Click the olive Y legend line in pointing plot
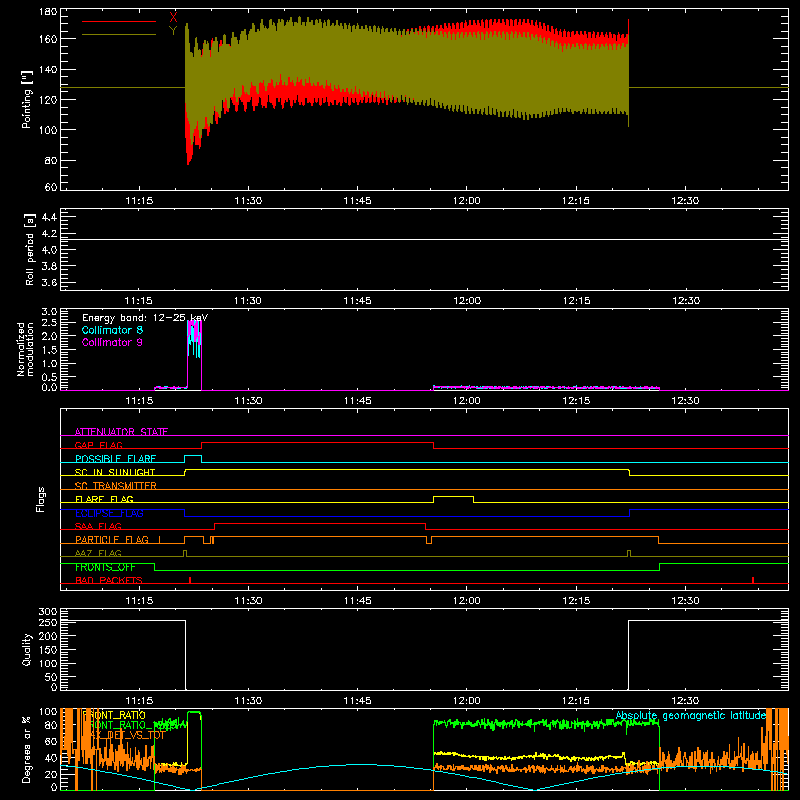Image resolution: width=800 pixels, height=800 pixels. (x=119, y=34)
